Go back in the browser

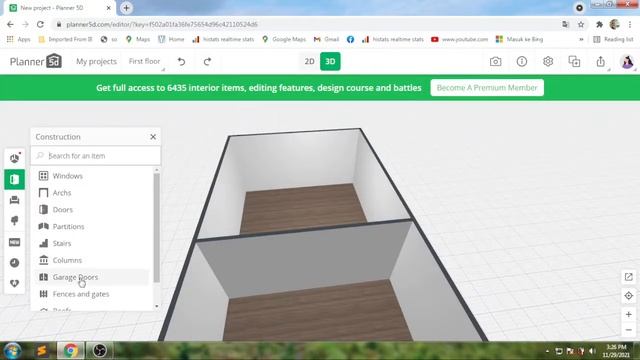pos(10,24)
